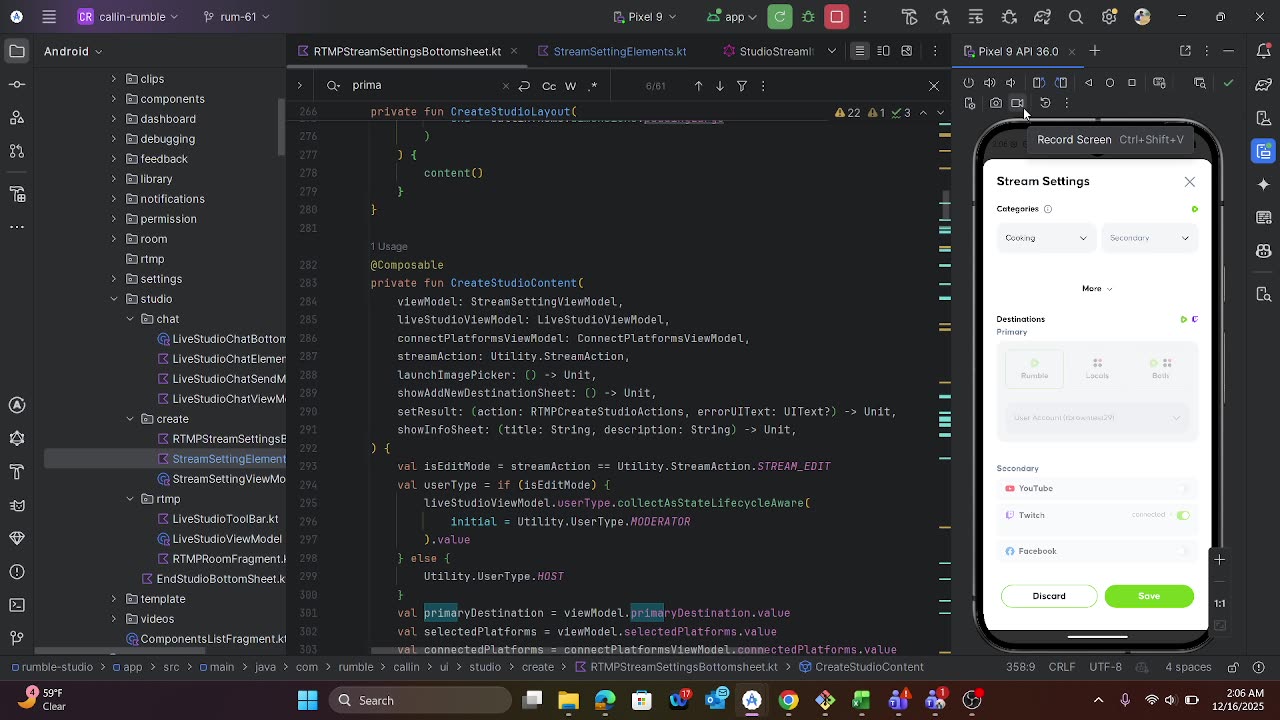The width and height of the screenshot is (1280, 720).
Task: Select Rumble as primary destination
Action: coord(1034,369)
